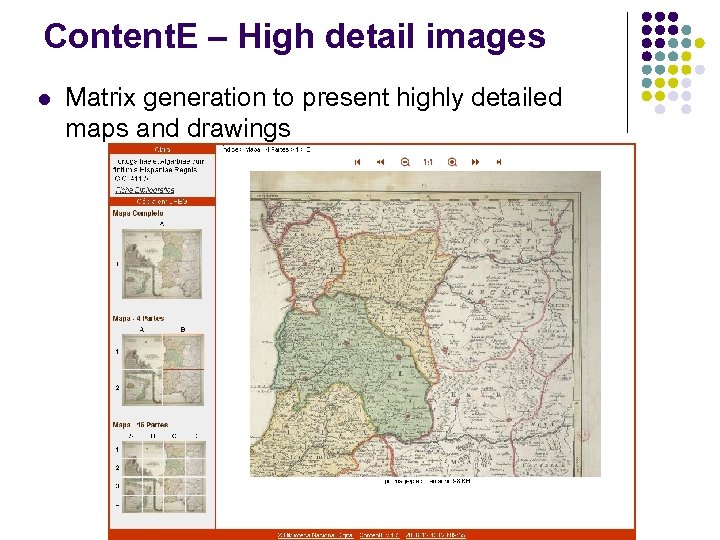The image size is (720, 540).
Task: Click the Matrix generation bullet text
Action: pyautogui.click(x=314, y=112)
